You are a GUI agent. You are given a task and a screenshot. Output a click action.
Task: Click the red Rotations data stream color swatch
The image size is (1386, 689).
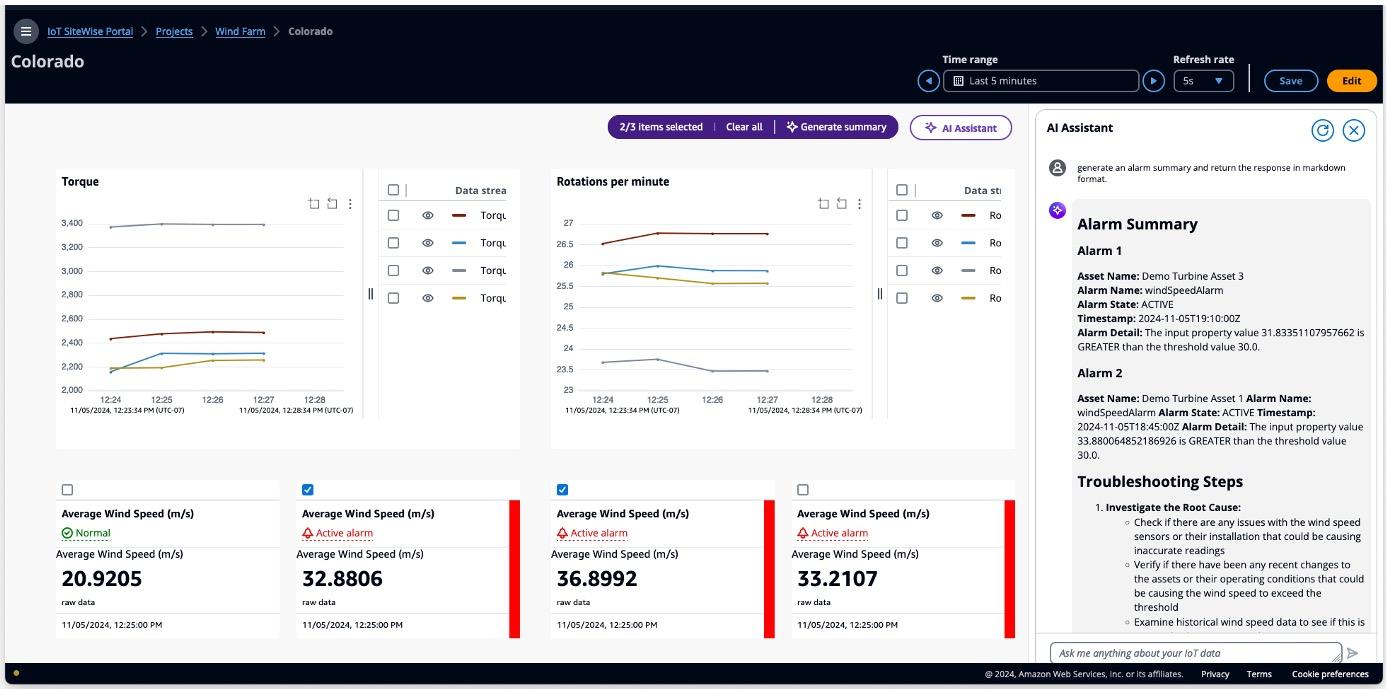(968, 215)
